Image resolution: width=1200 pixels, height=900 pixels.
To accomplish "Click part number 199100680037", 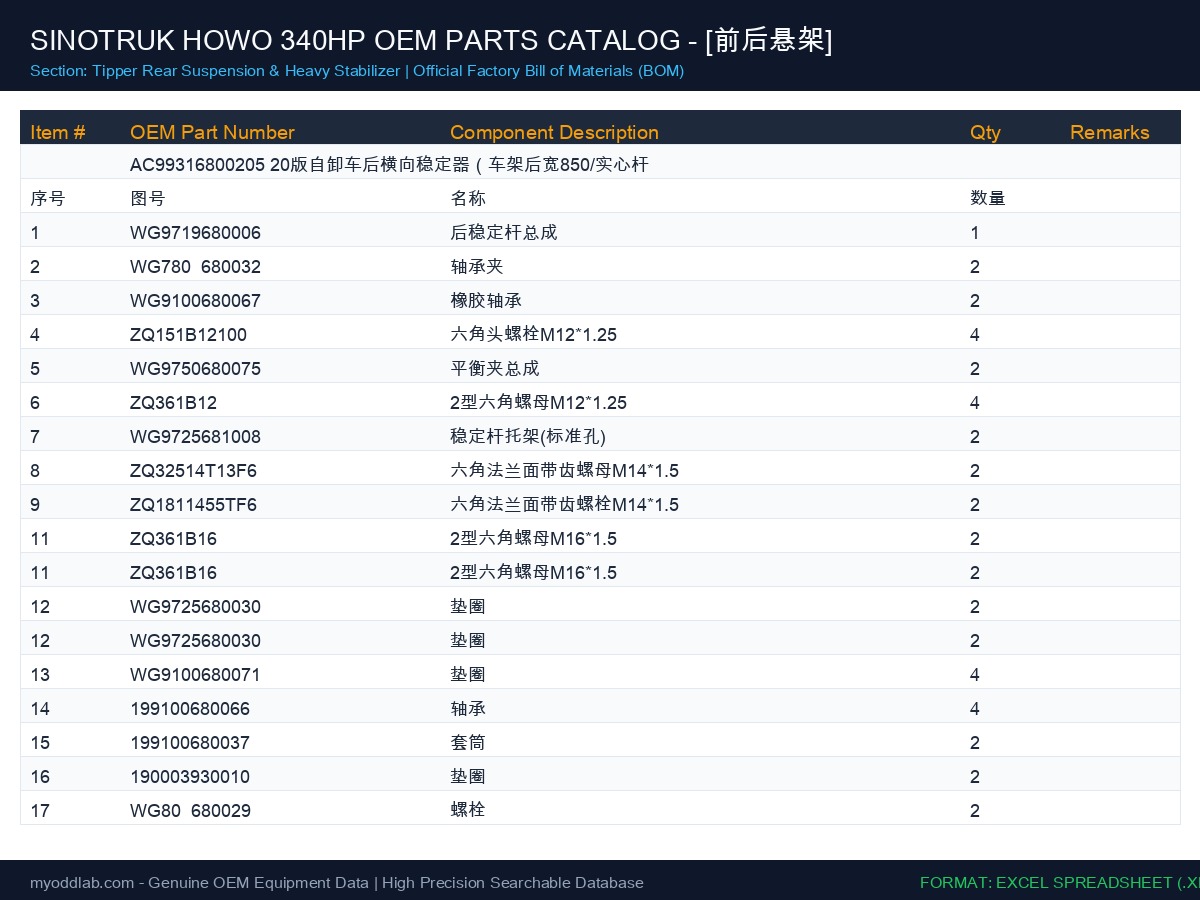I will click(190, 743).
